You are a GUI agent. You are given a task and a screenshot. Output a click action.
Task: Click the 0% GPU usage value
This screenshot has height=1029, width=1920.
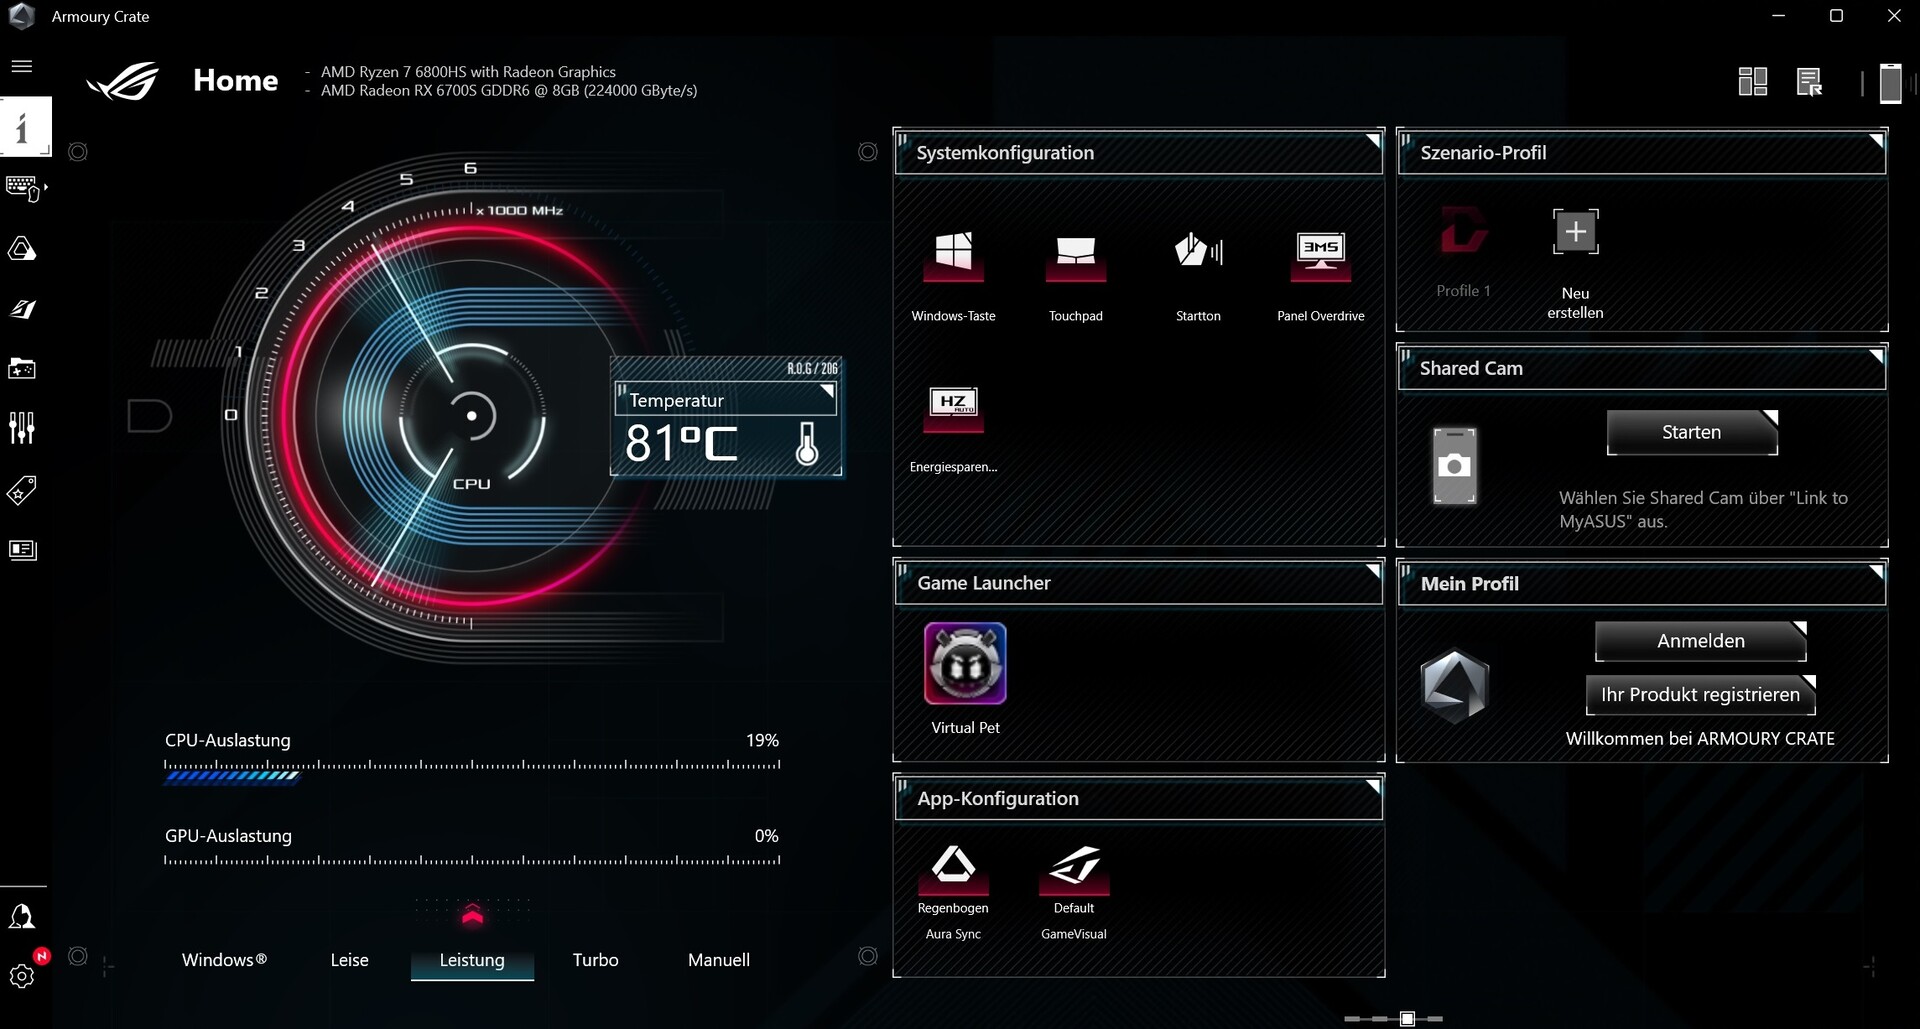tap(766, 836)
